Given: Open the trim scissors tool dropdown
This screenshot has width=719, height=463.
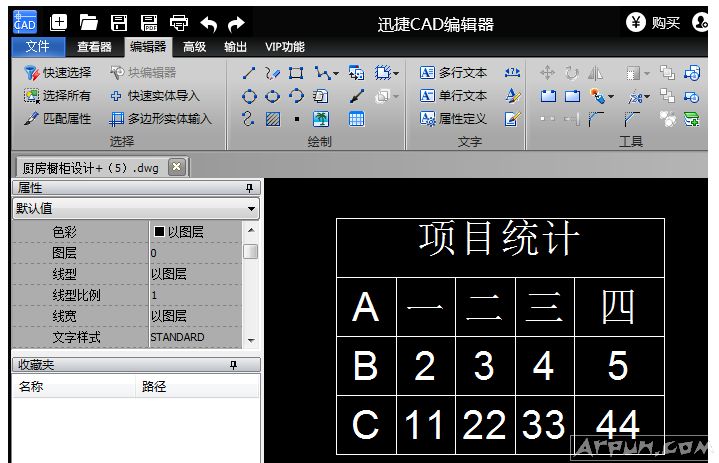Looking at the screenshot, I should (647, 97).
